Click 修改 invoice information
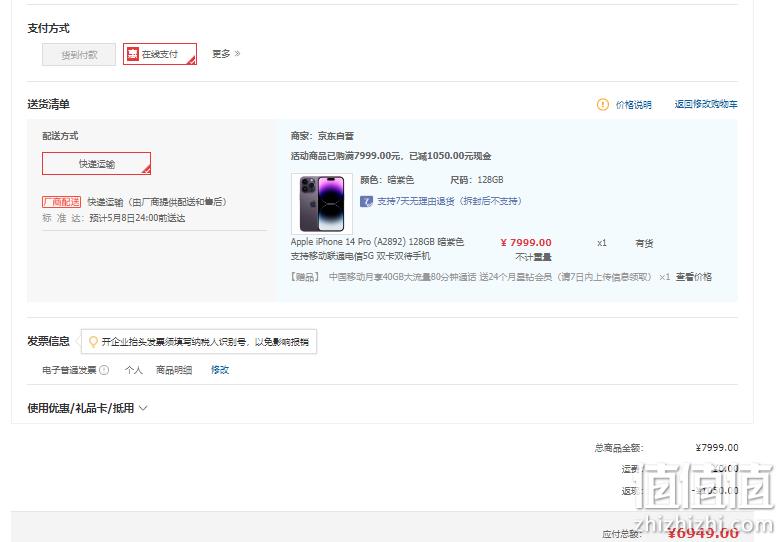Viewport: 783px width, 542px height. (220, 370)
